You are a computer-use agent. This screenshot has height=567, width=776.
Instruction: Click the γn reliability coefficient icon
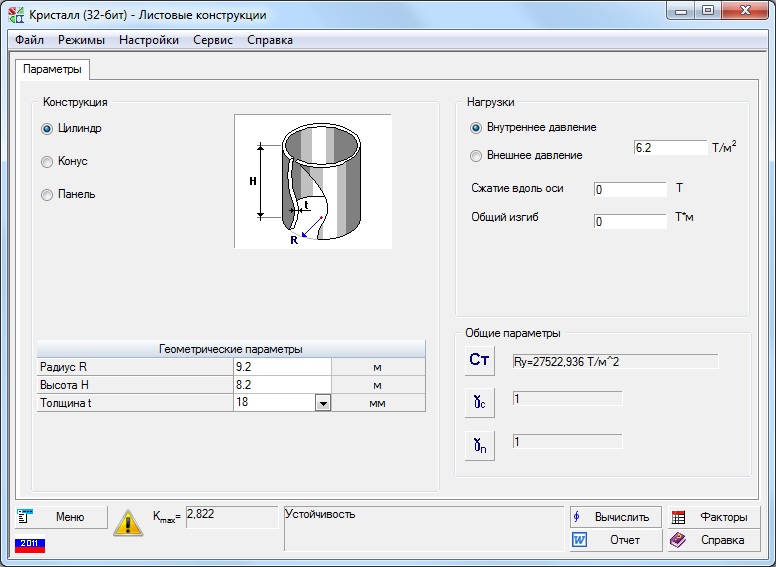tap(480, 445)
